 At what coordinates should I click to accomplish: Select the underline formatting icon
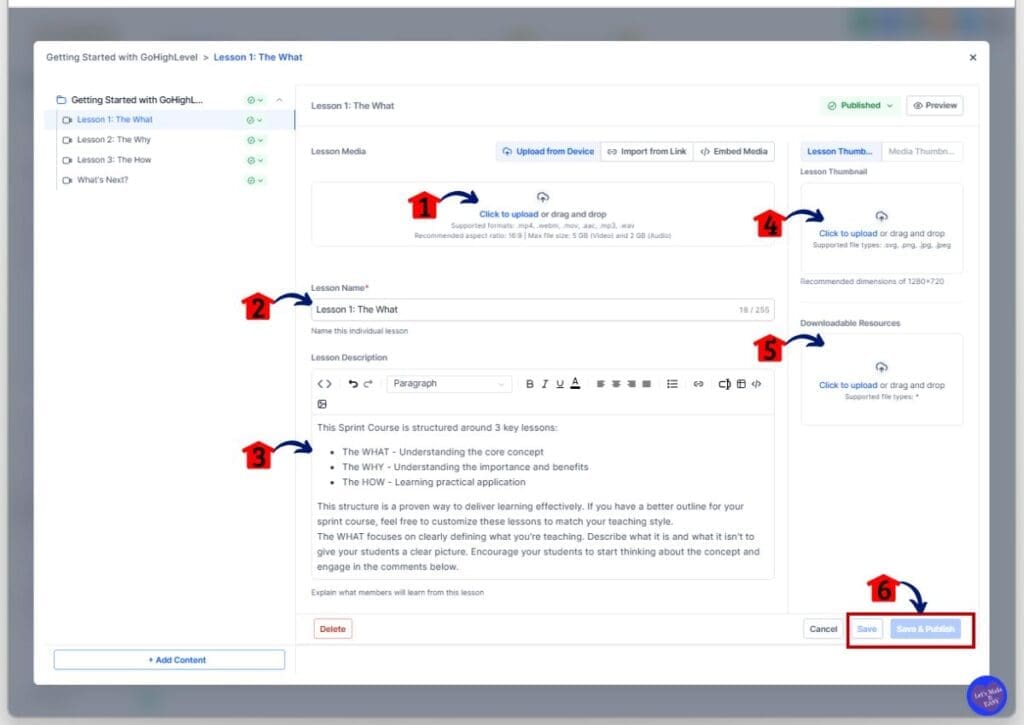558,383
